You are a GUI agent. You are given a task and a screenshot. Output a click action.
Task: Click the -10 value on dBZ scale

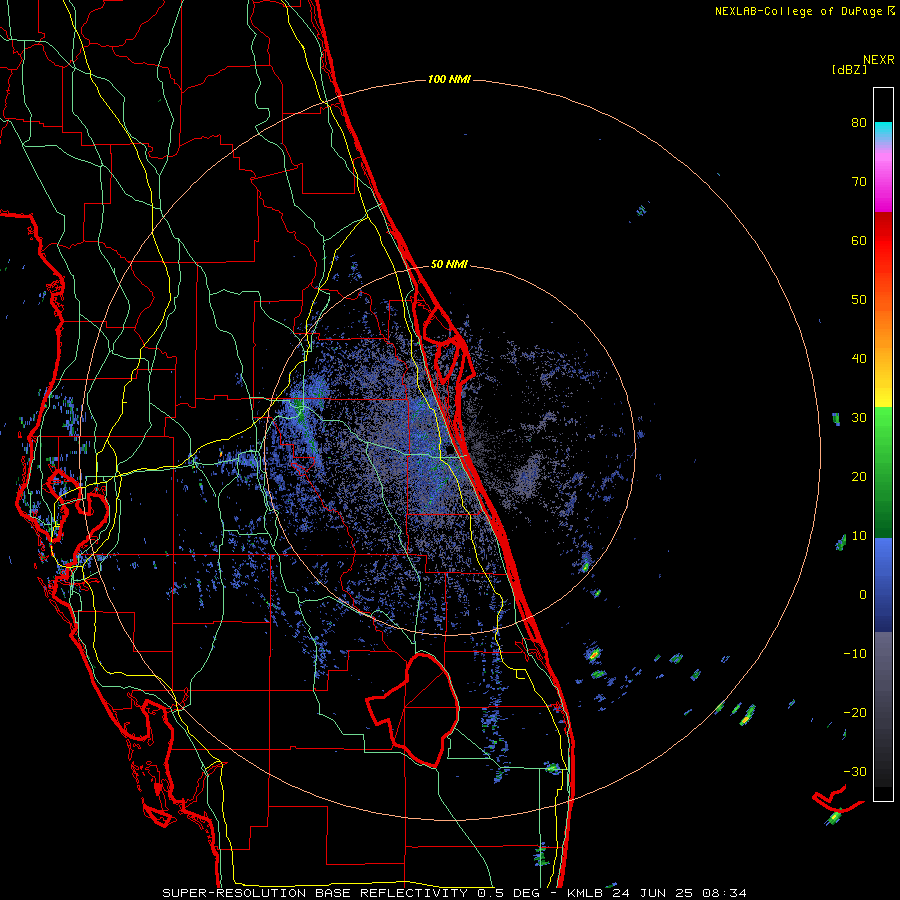(855, 654)
